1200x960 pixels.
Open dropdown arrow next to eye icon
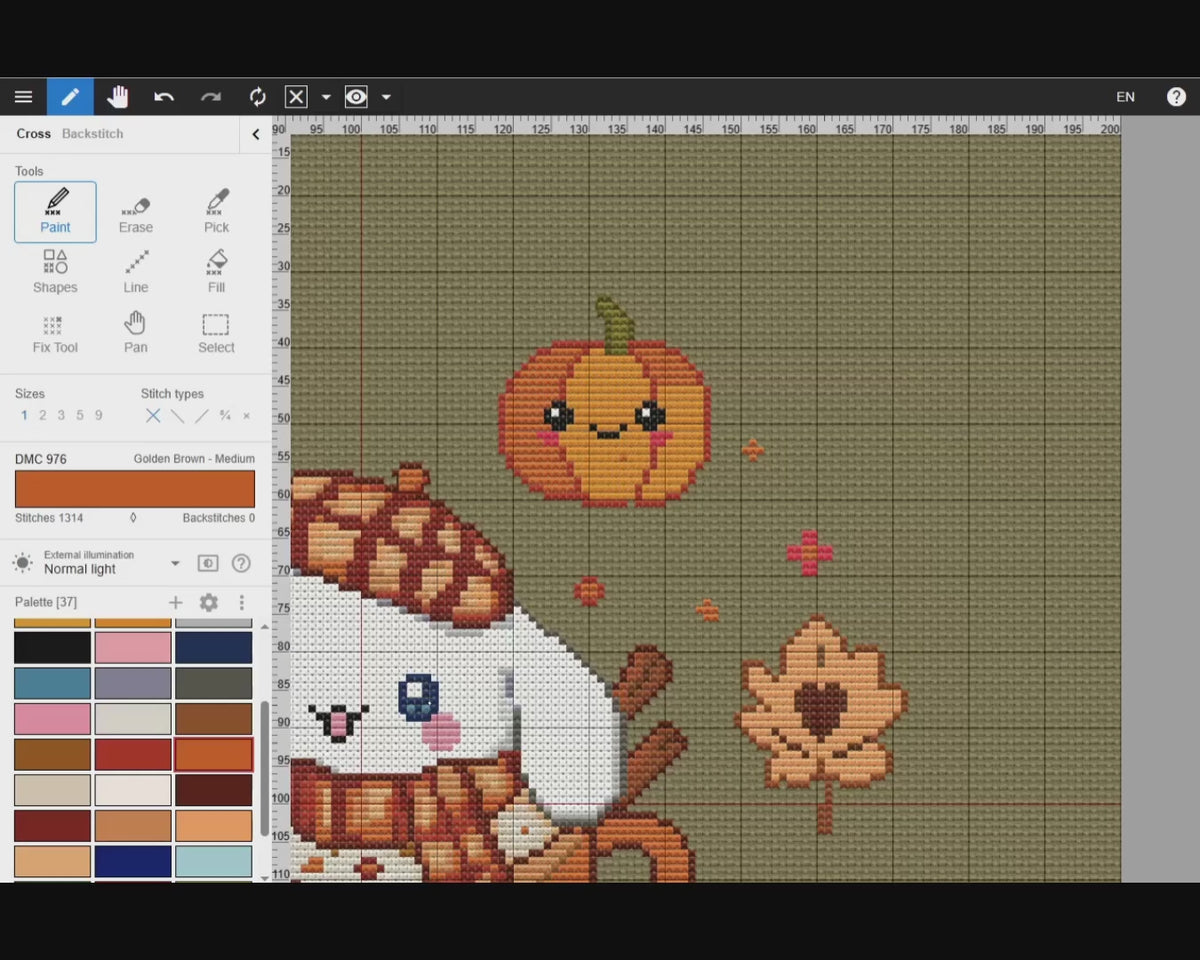click(x=386, y=97)
